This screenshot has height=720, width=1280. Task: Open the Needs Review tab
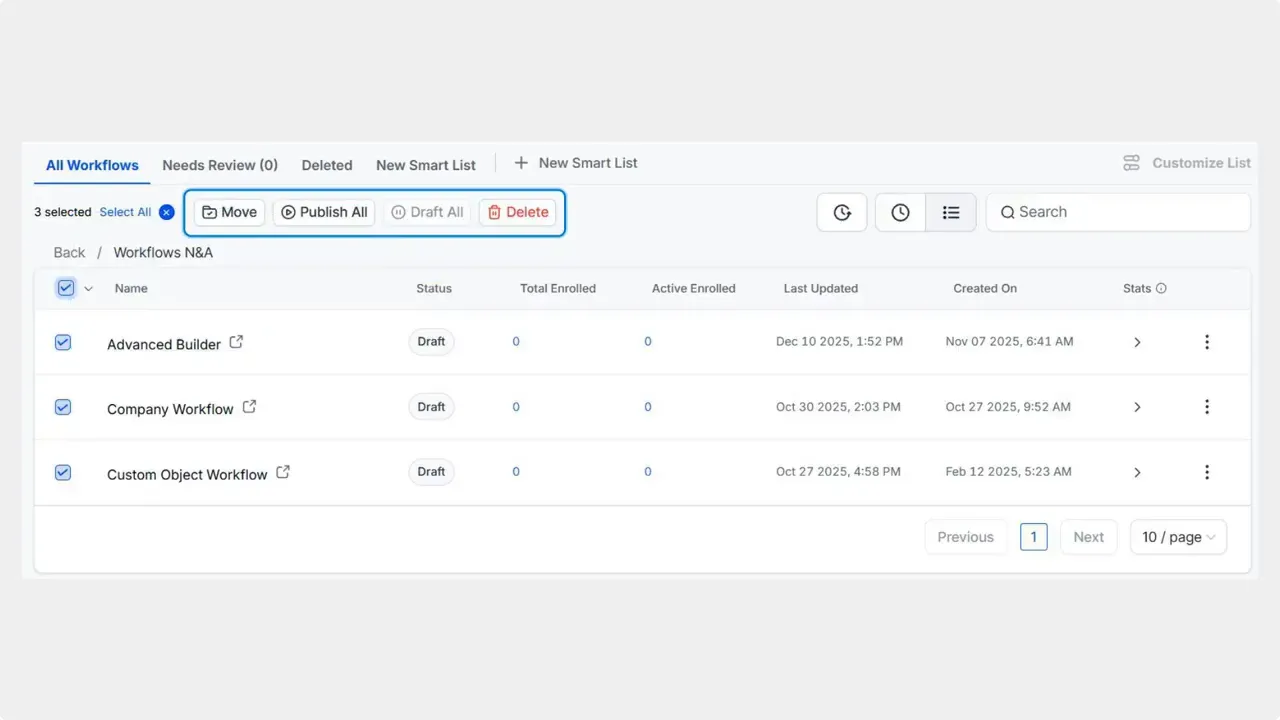coord(219,165)
